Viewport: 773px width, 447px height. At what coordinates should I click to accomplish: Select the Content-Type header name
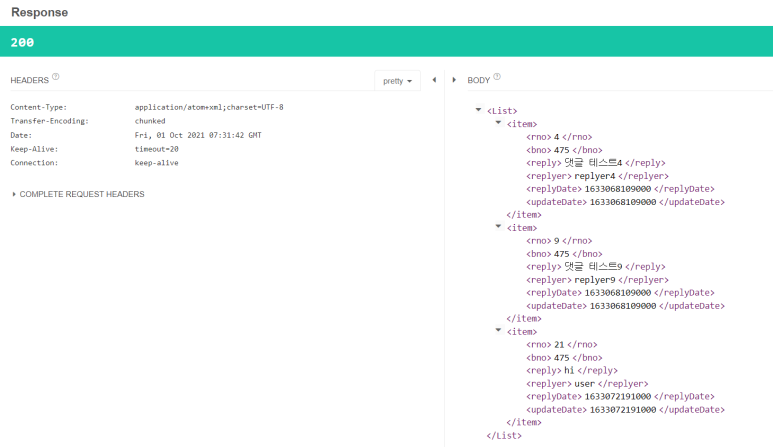click(38, 107)
